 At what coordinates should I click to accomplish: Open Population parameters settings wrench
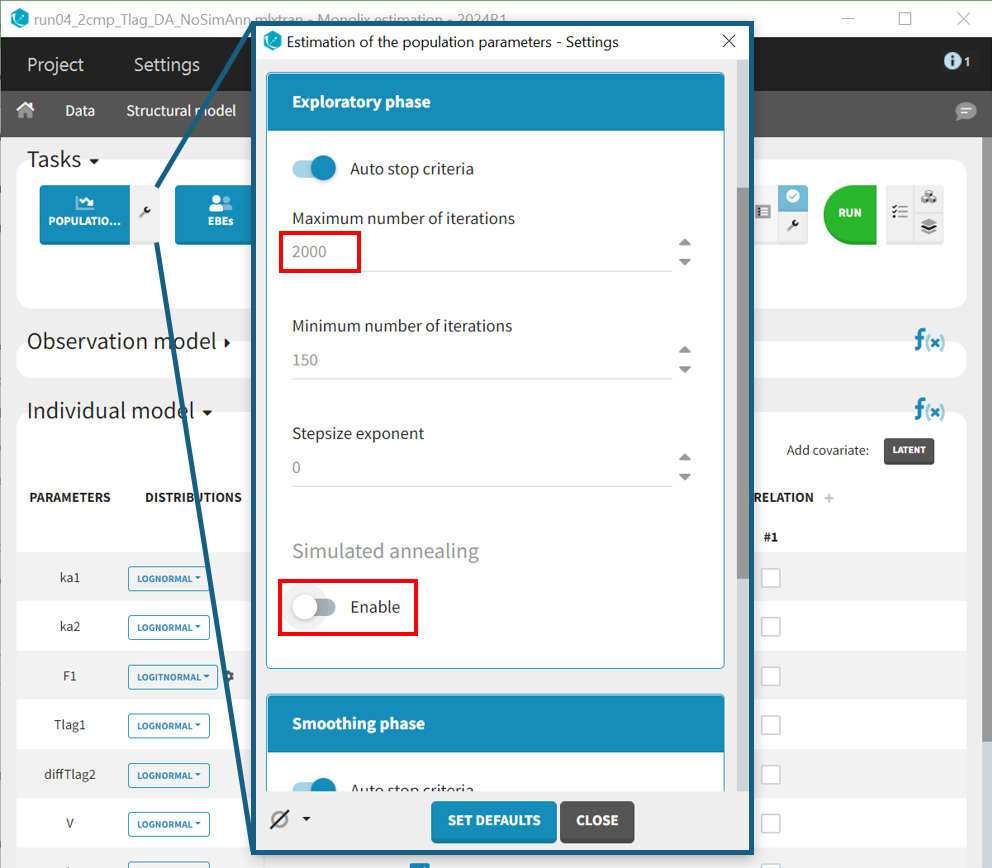pos(145,213)
